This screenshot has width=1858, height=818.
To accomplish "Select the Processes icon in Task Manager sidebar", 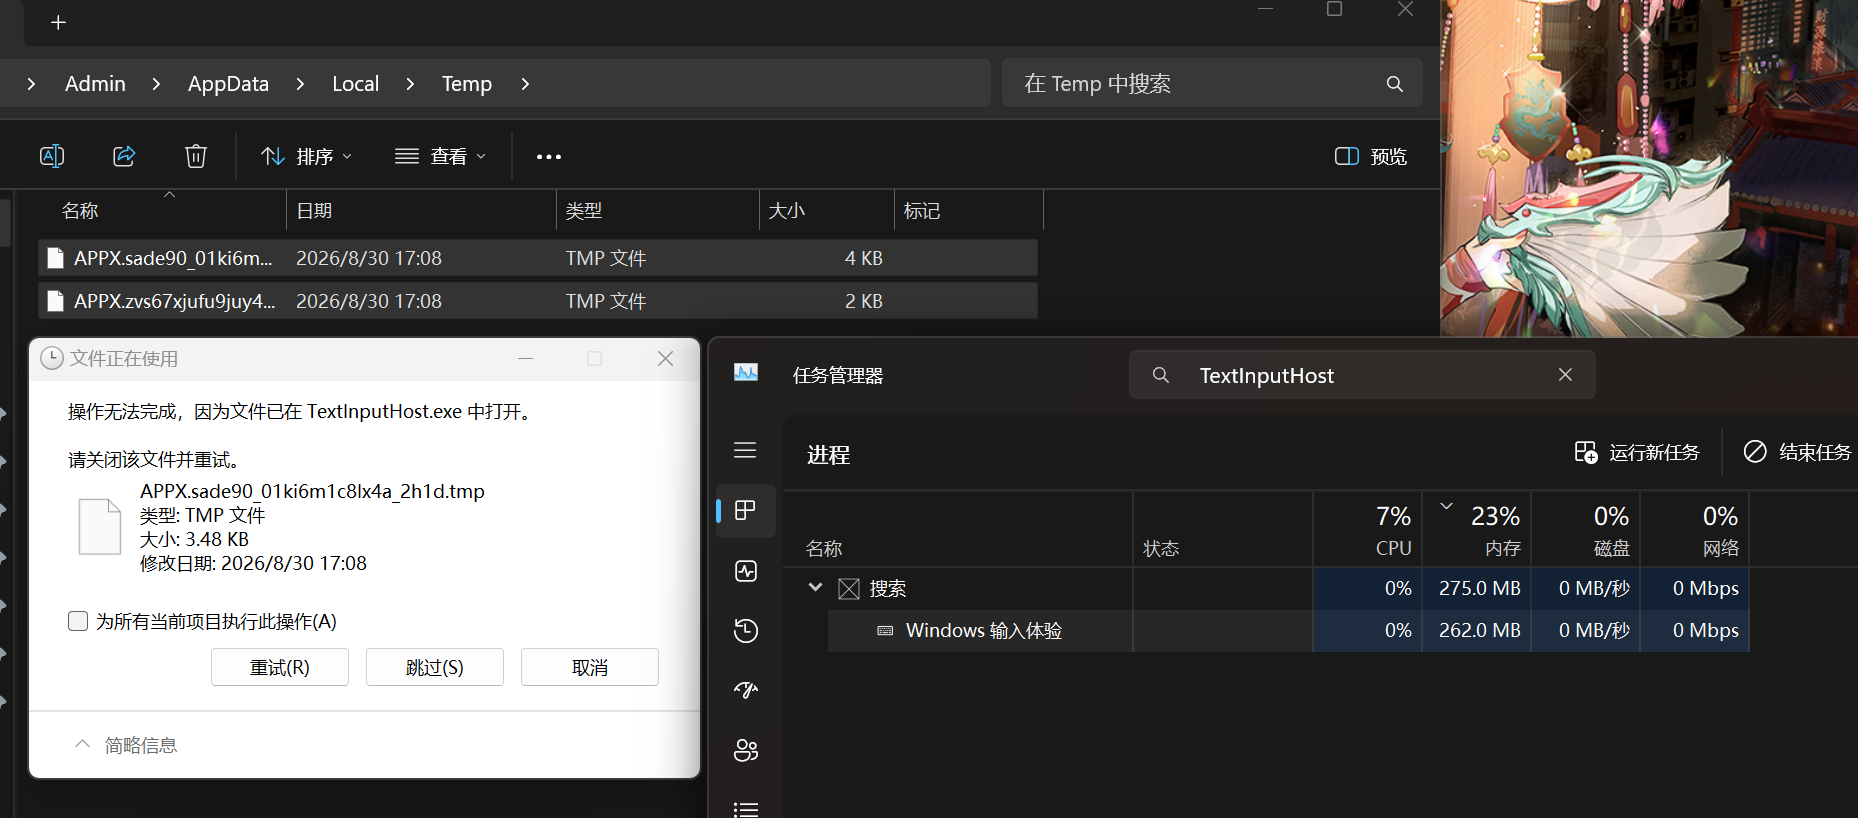I will tap(745, 510).
